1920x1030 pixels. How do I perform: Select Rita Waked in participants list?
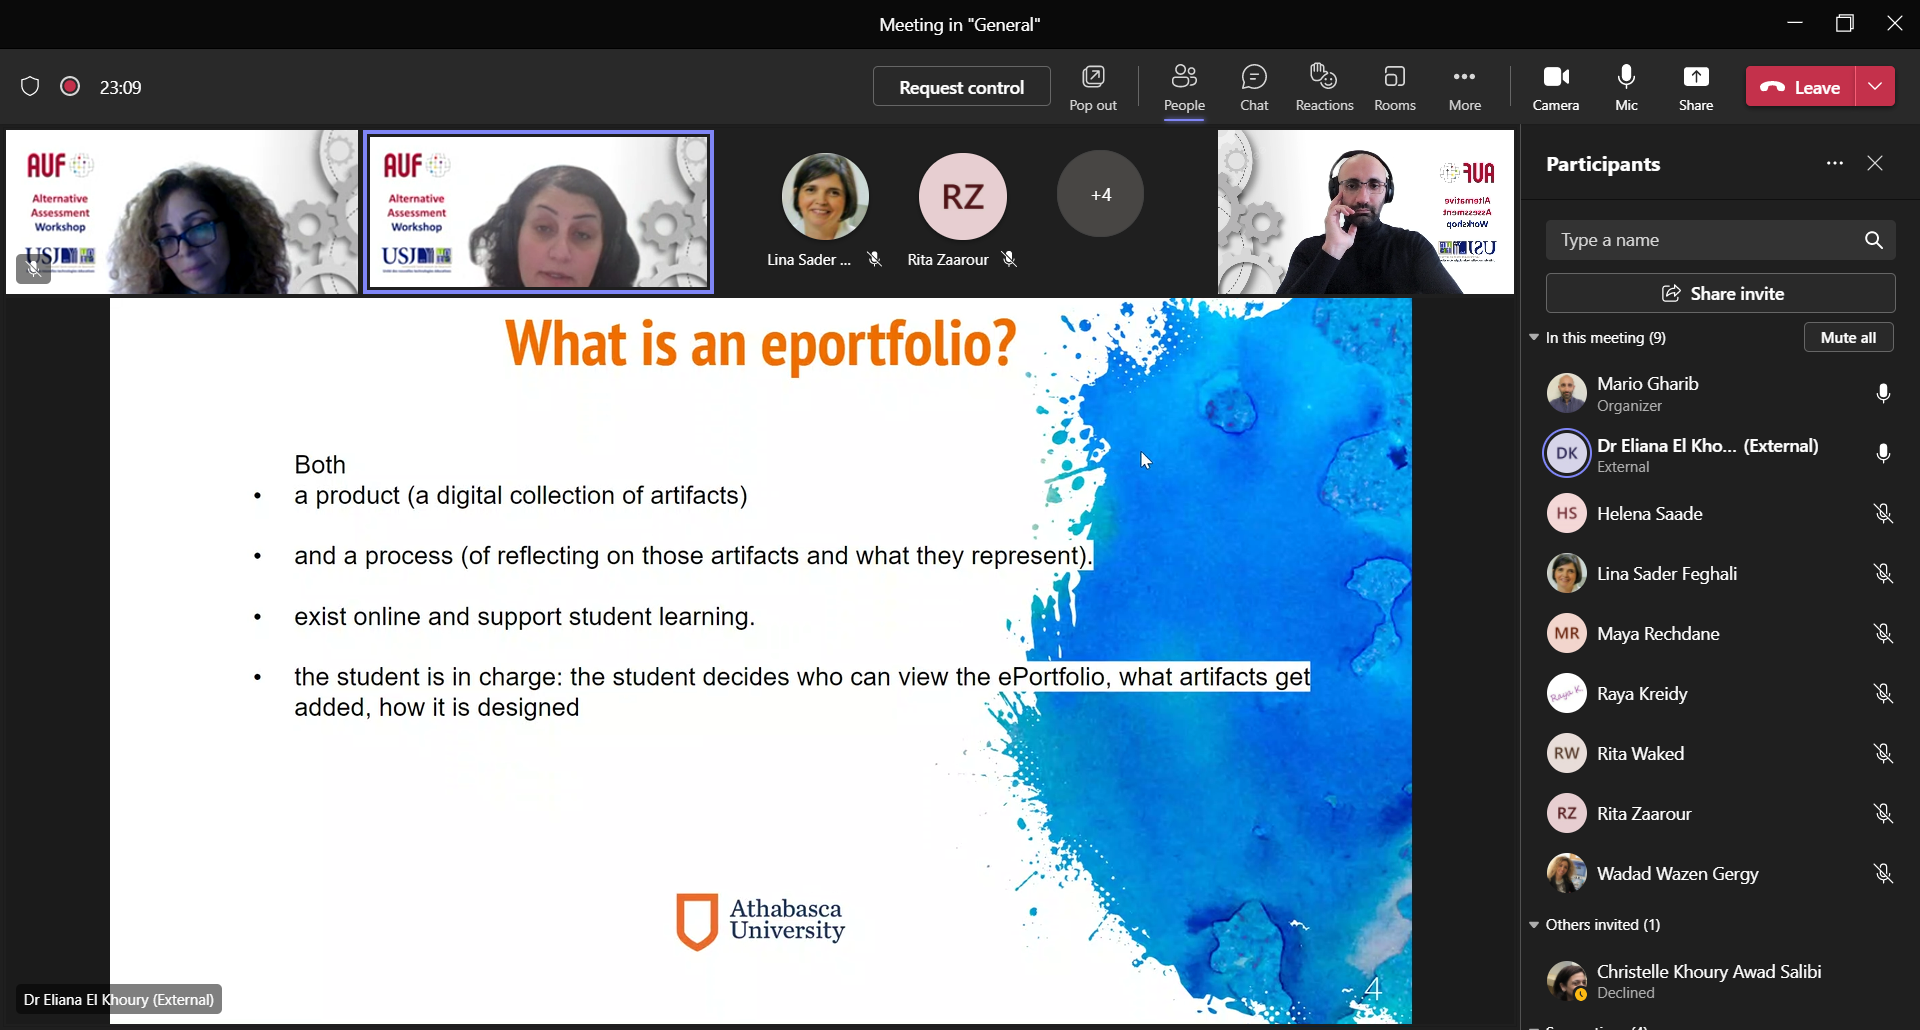coord(1720,754)
